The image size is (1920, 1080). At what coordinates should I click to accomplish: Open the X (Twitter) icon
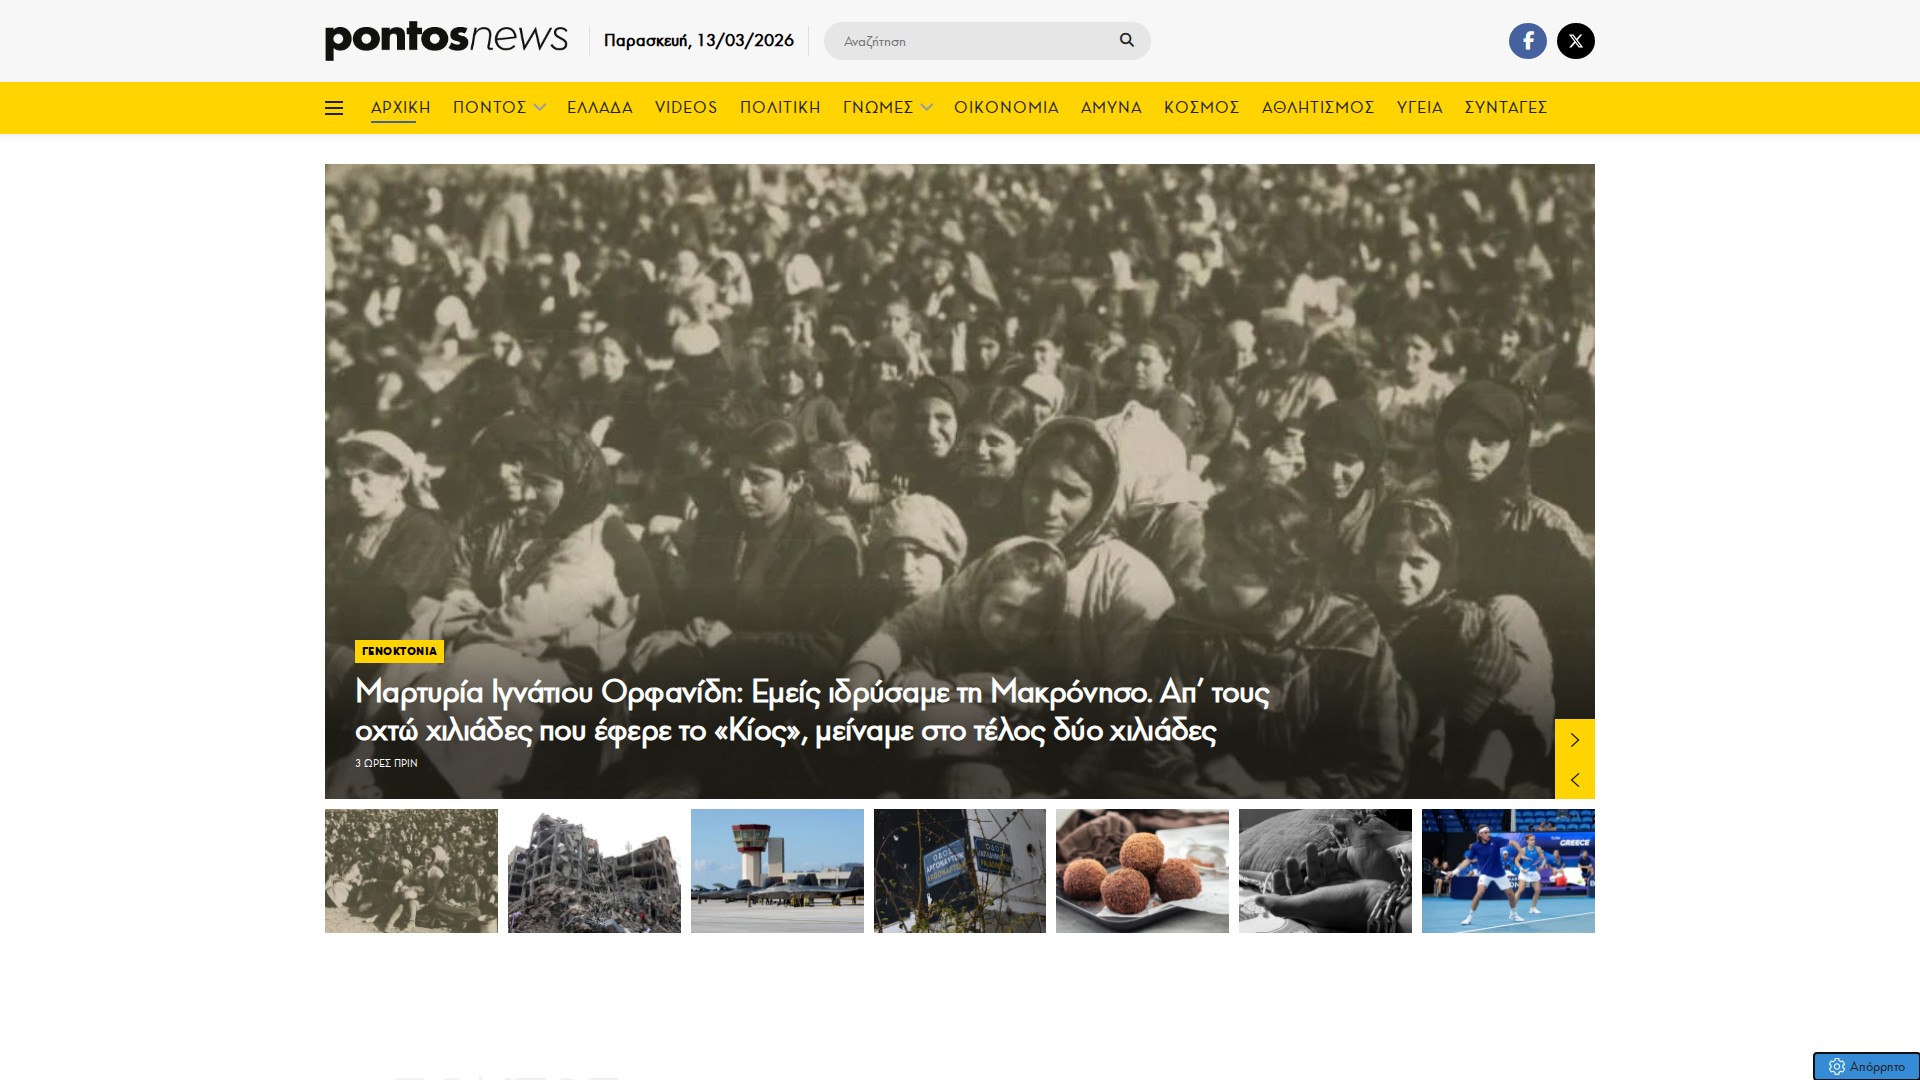[1575, 41]
